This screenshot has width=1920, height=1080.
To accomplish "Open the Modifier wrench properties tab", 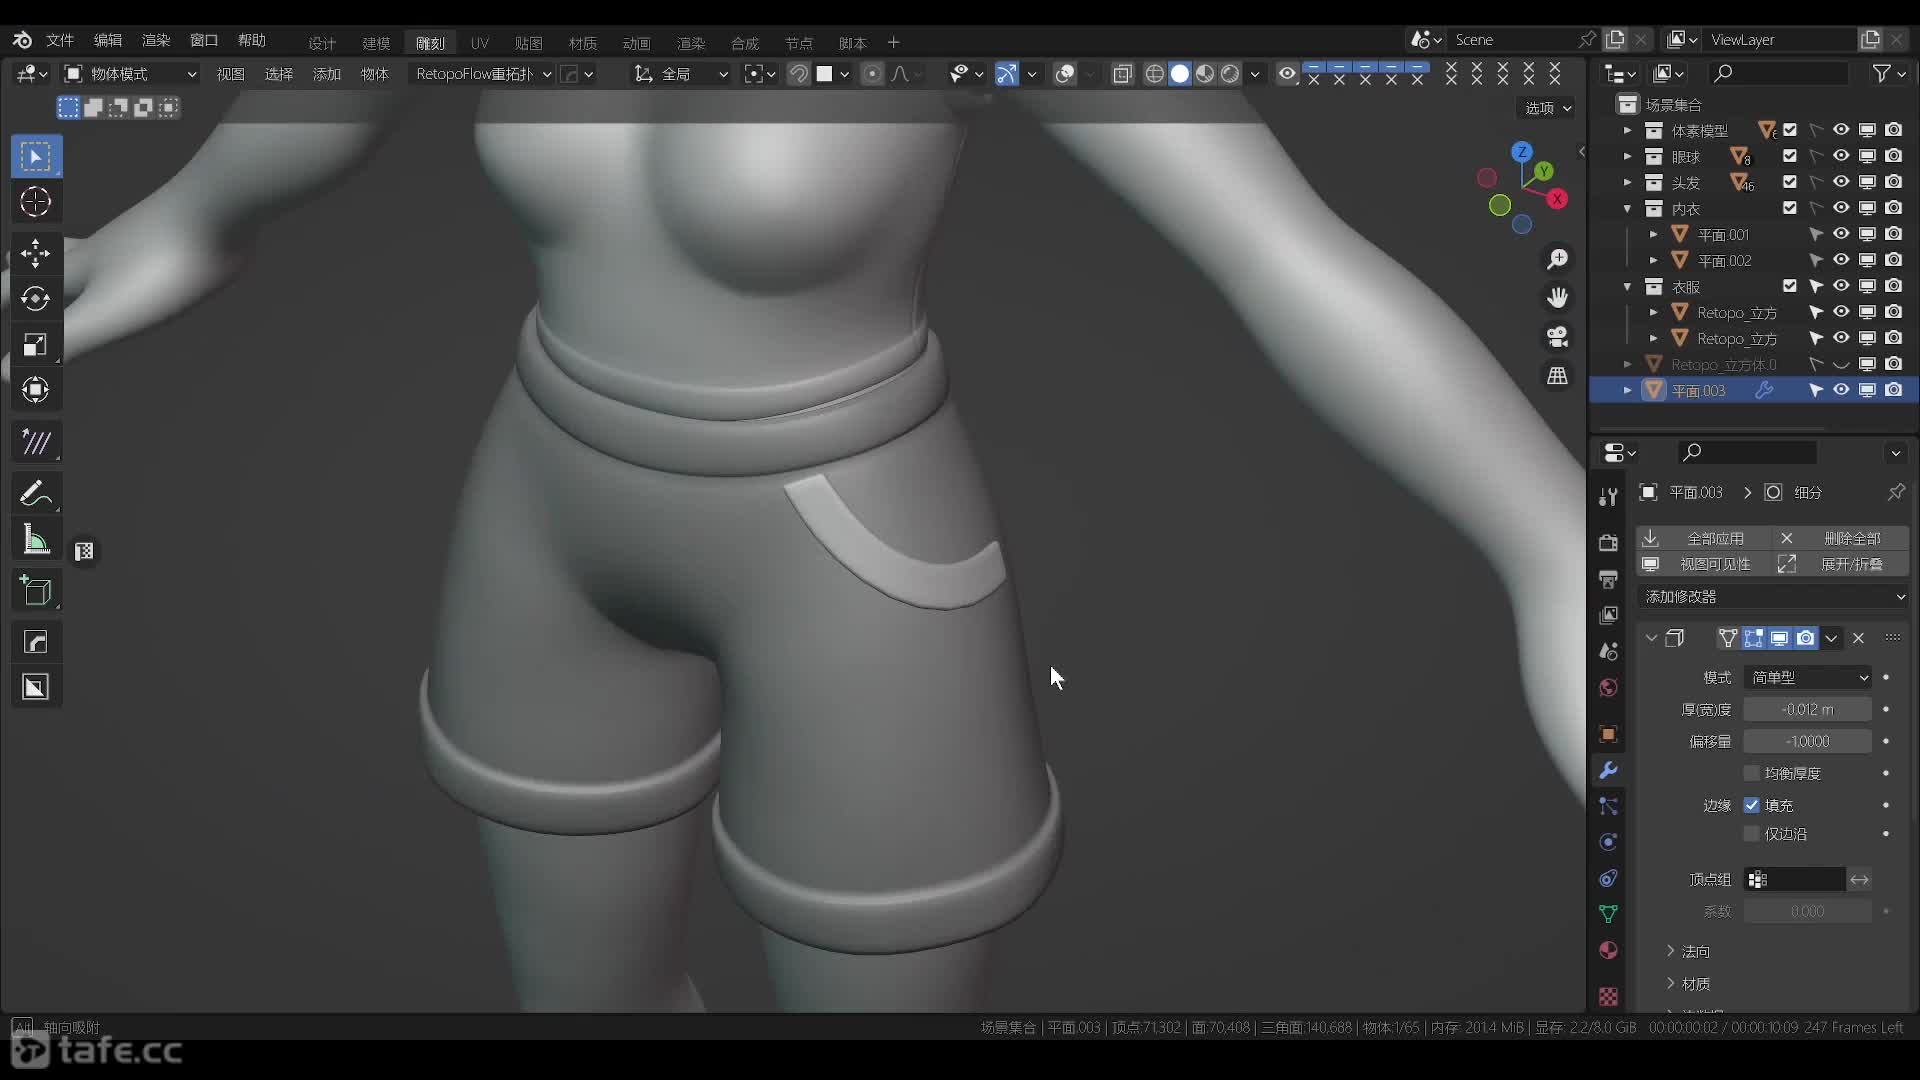I will [1608, 770].
